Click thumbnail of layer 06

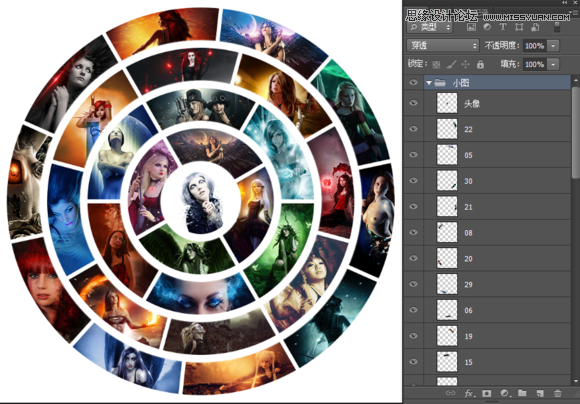coord(447,310)
